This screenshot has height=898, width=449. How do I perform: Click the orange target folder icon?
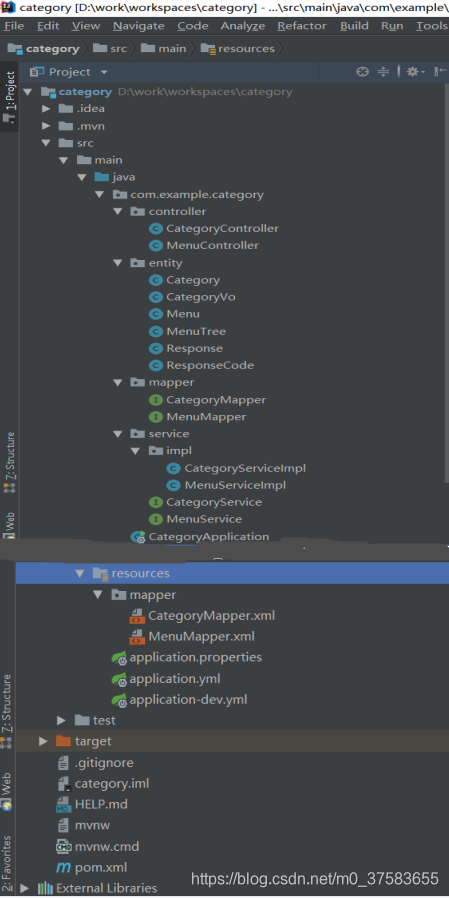click(64, 742)
